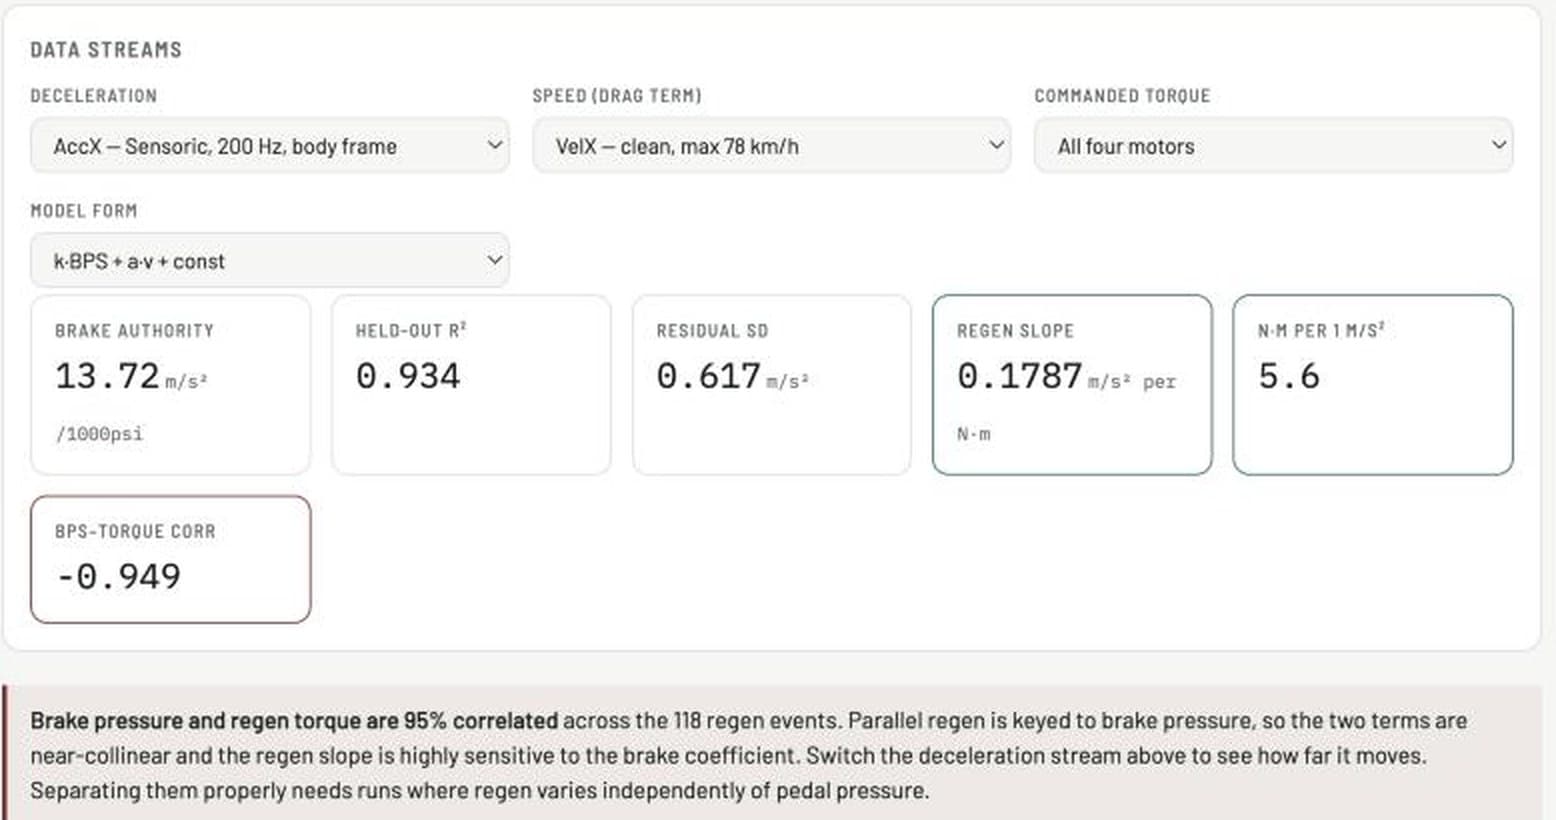Open the Model Form dropdown

pos(270,261)
